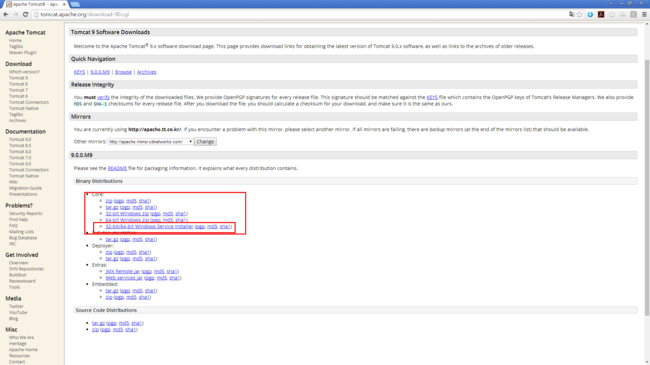Download the 32-bit Windows zip

click(127, 214)
